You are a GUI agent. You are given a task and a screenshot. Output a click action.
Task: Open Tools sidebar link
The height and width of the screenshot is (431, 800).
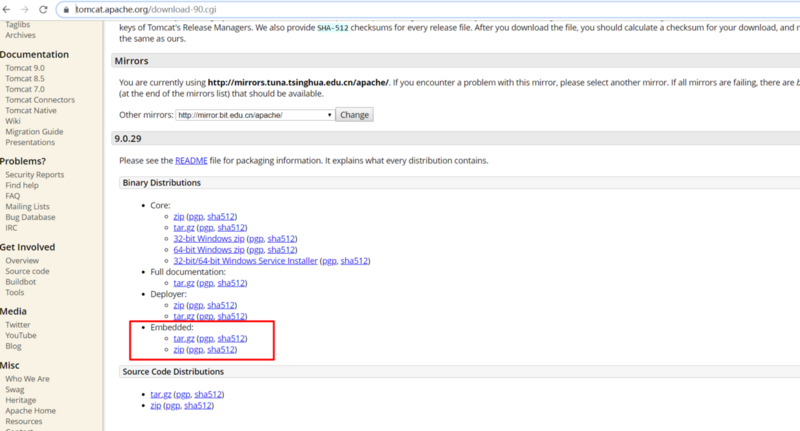15,293
